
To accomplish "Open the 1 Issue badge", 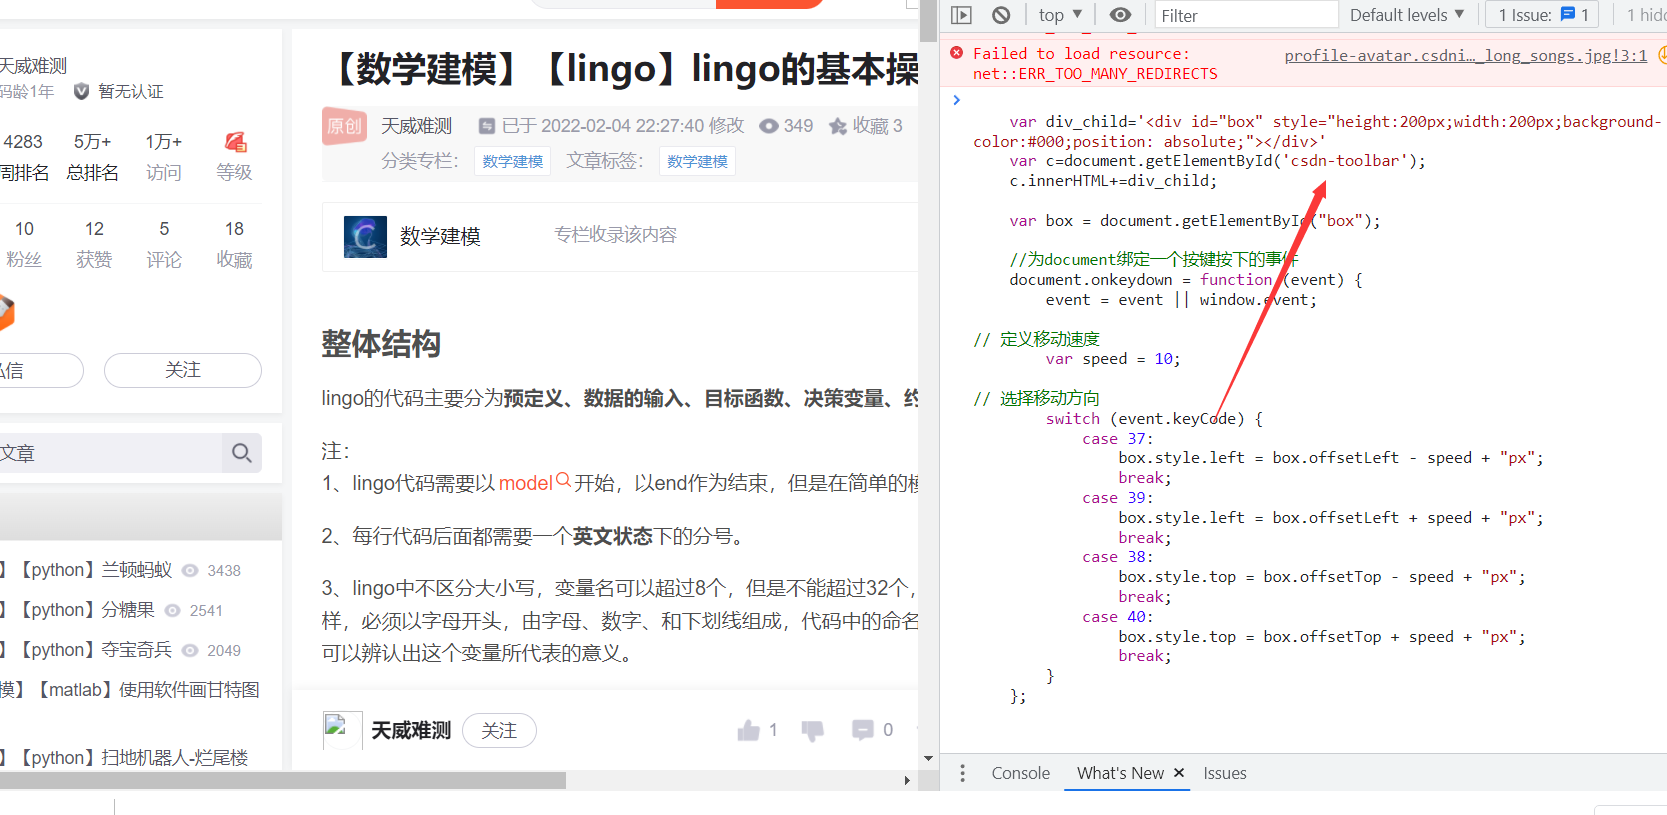I will (x=1543, y=15).
